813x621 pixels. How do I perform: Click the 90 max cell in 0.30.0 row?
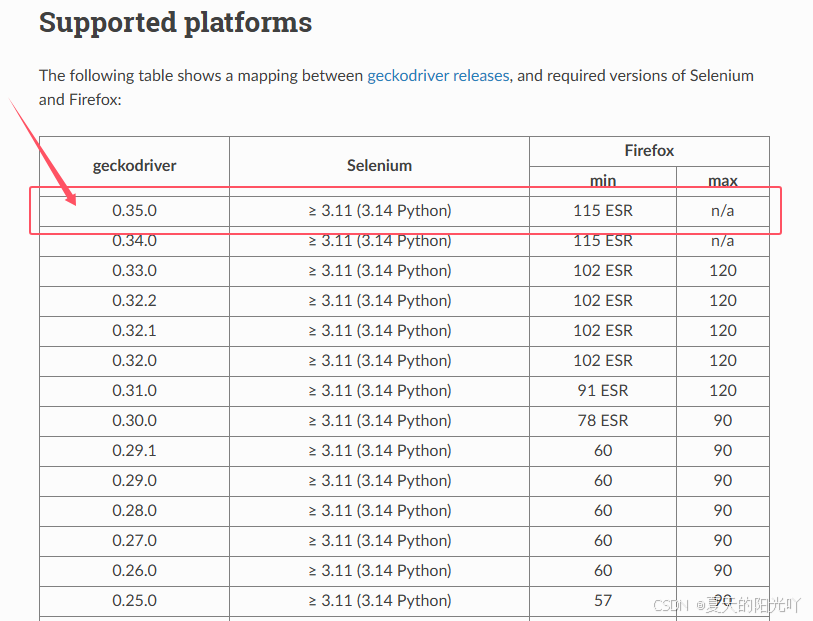723,420
